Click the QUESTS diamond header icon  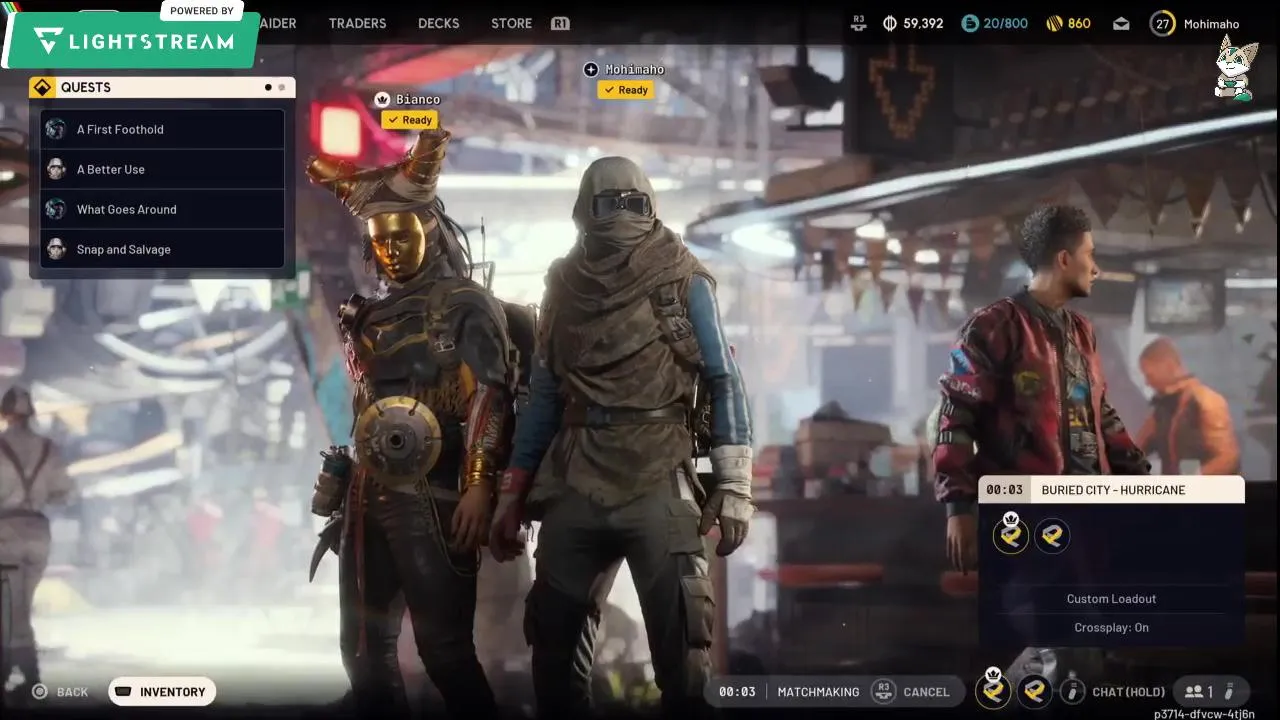[x=42, y=87]
